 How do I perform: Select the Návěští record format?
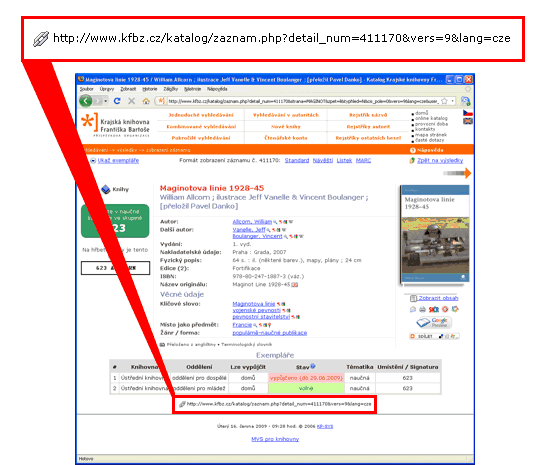[323, 161]
